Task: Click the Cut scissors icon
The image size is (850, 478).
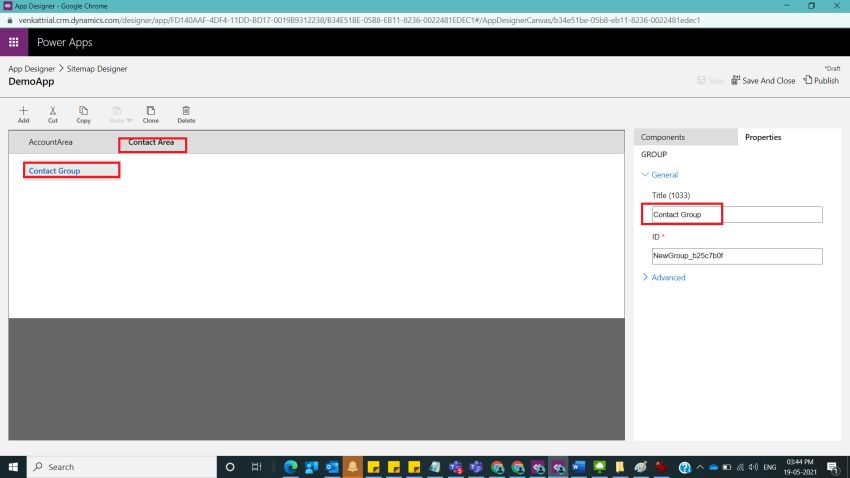Action: [x=53, y=110]
